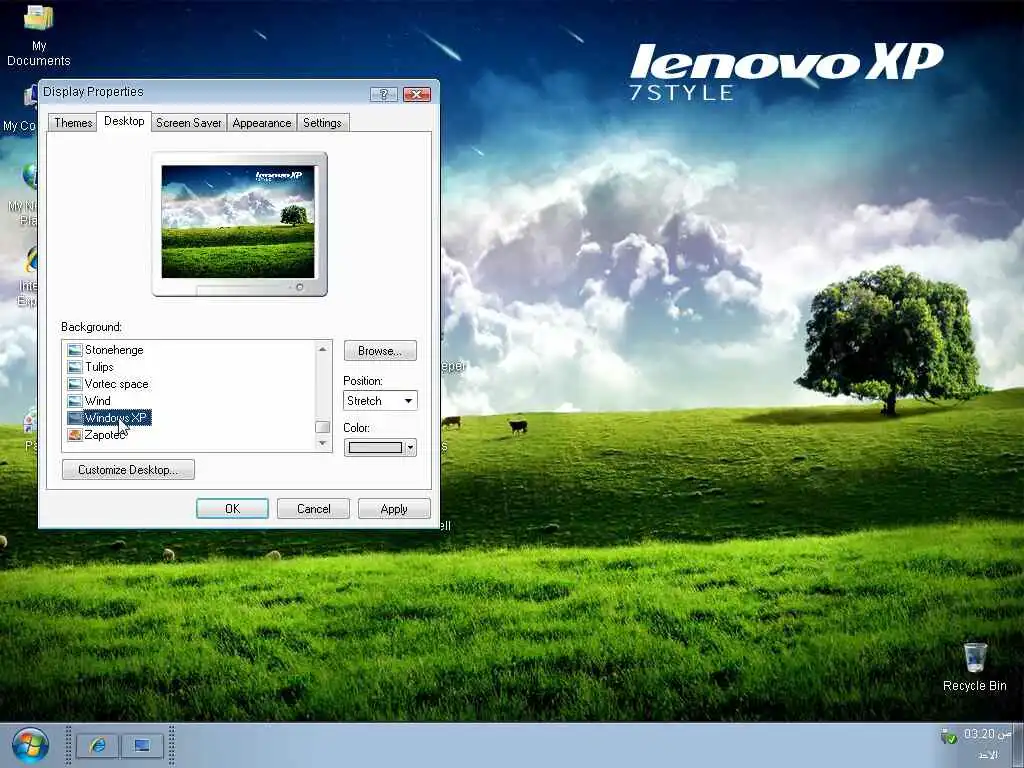Click the Tulips wallpaper icon
Viewport: 1024px width, 768px height.
(75, 367)
